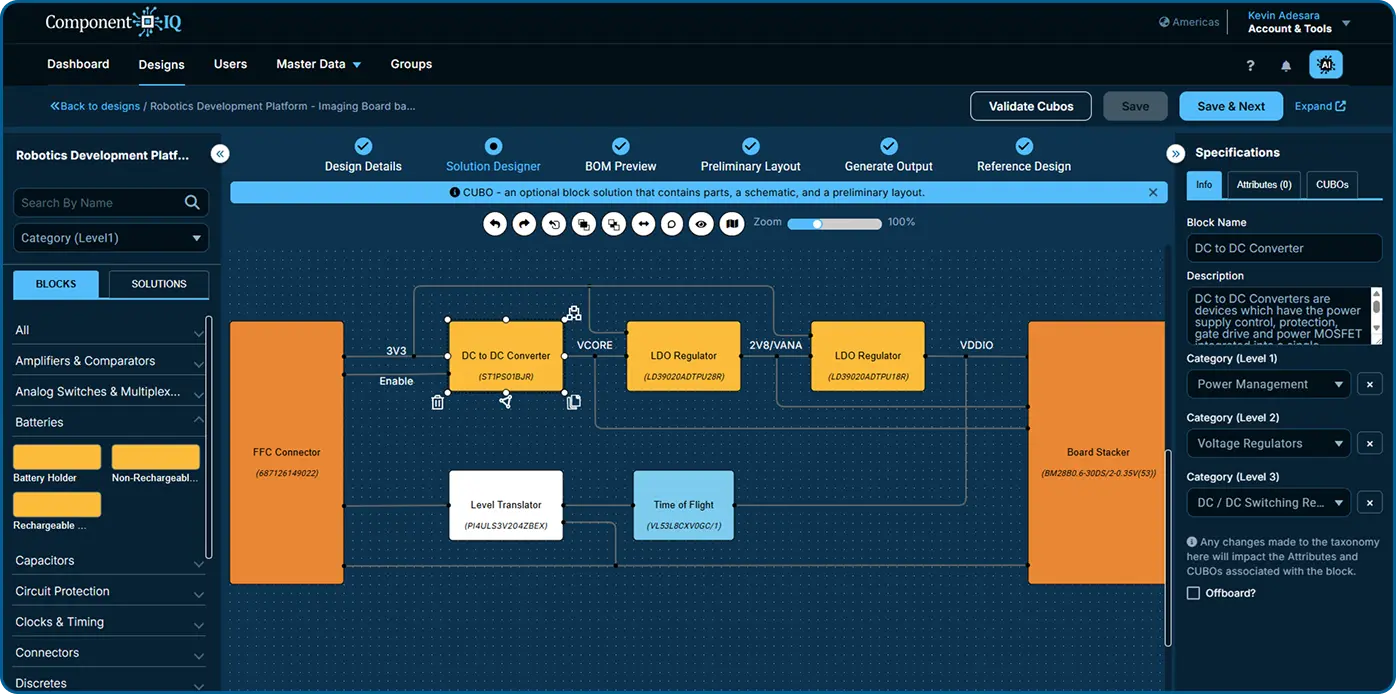Click the reset/restore history toolbar icon

pos(554,224)
